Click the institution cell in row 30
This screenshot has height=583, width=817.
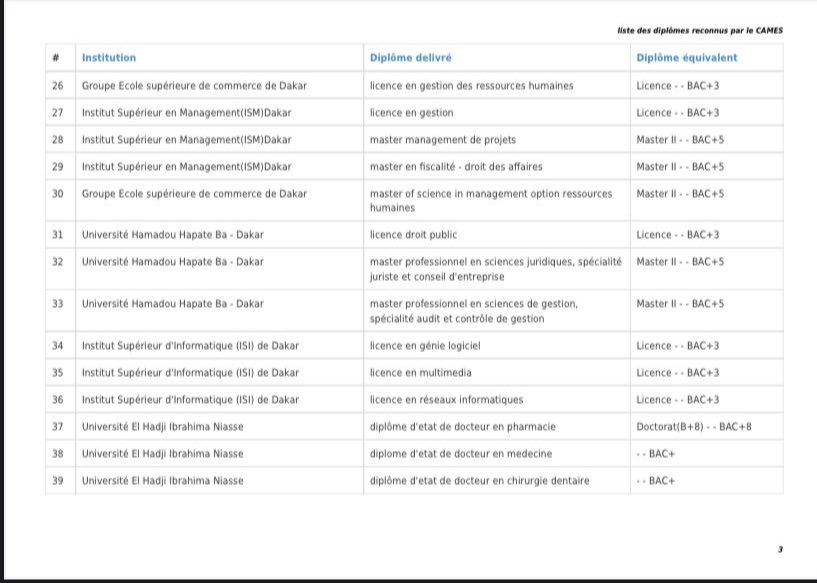(194, 194)
